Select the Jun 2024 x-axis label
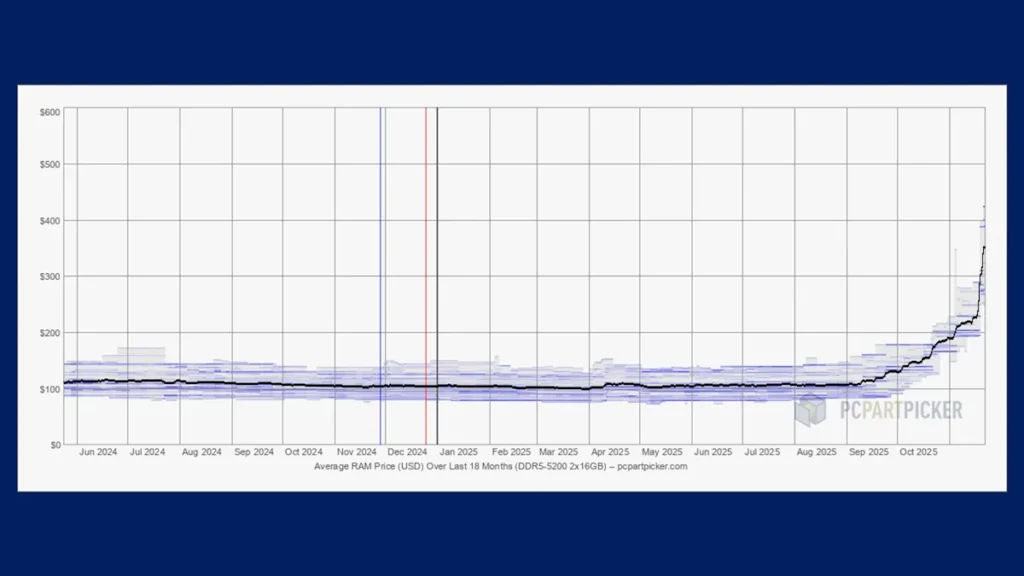The width and height of the screenshot is (1024, 576). click(x=98, y=453)
